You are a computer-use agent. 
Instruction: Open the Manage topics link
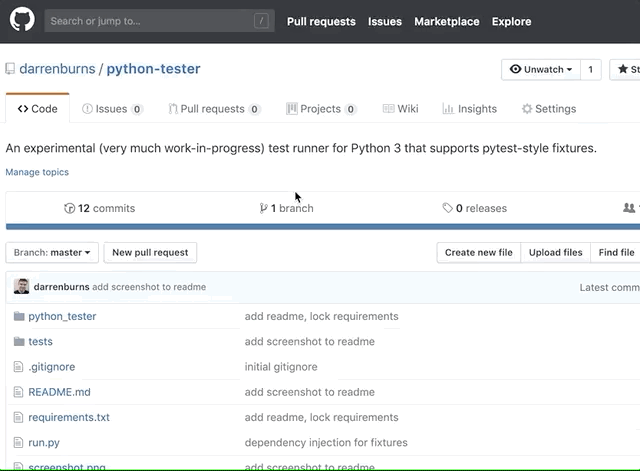[37, 172]
